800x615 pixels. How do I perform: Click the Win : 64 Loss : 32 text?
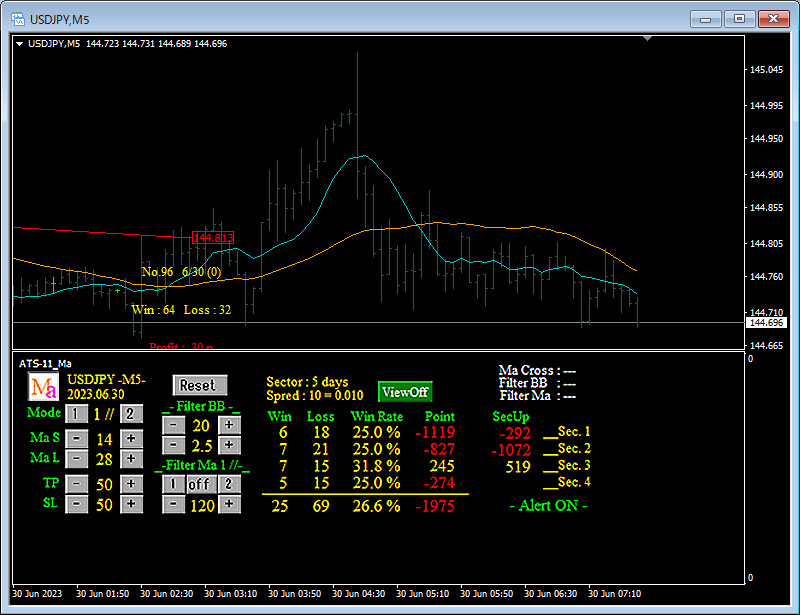tap(181, 310)
